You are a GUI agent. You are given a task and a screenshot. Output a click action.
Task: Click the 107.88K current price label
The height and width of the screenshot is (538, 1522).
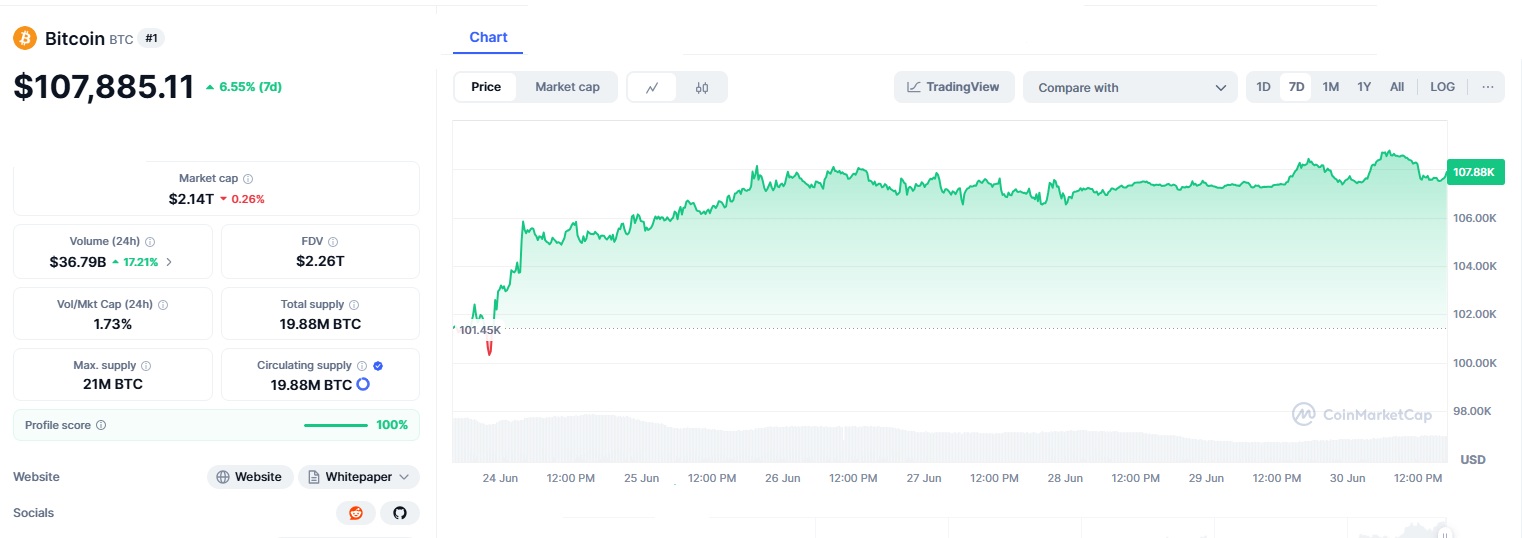[1474, 172]
